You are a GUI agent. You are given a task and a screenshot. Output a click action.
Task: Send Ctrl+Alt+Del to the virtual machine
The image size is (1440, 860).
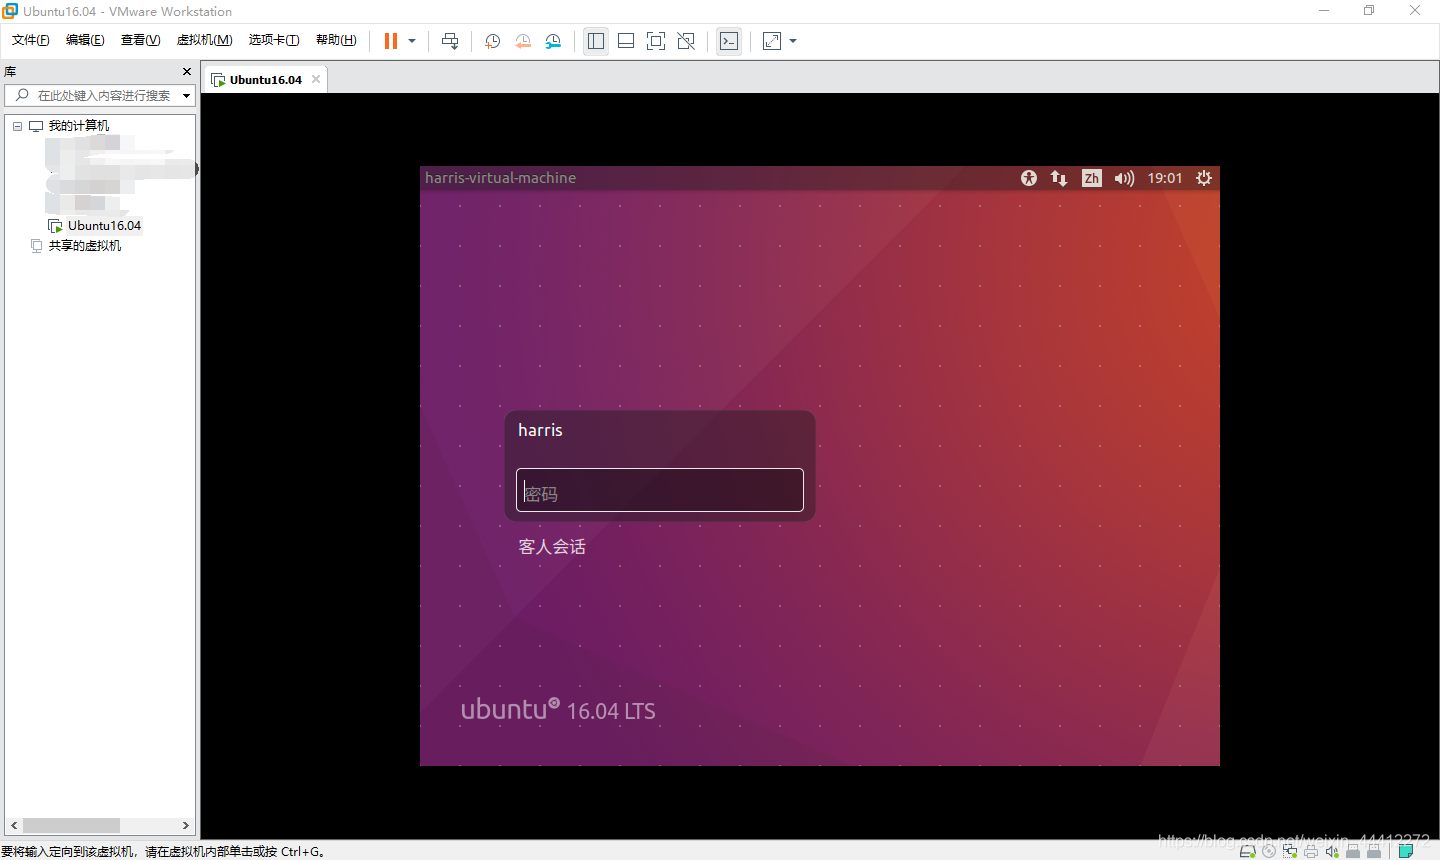click(x=450, y=41)
